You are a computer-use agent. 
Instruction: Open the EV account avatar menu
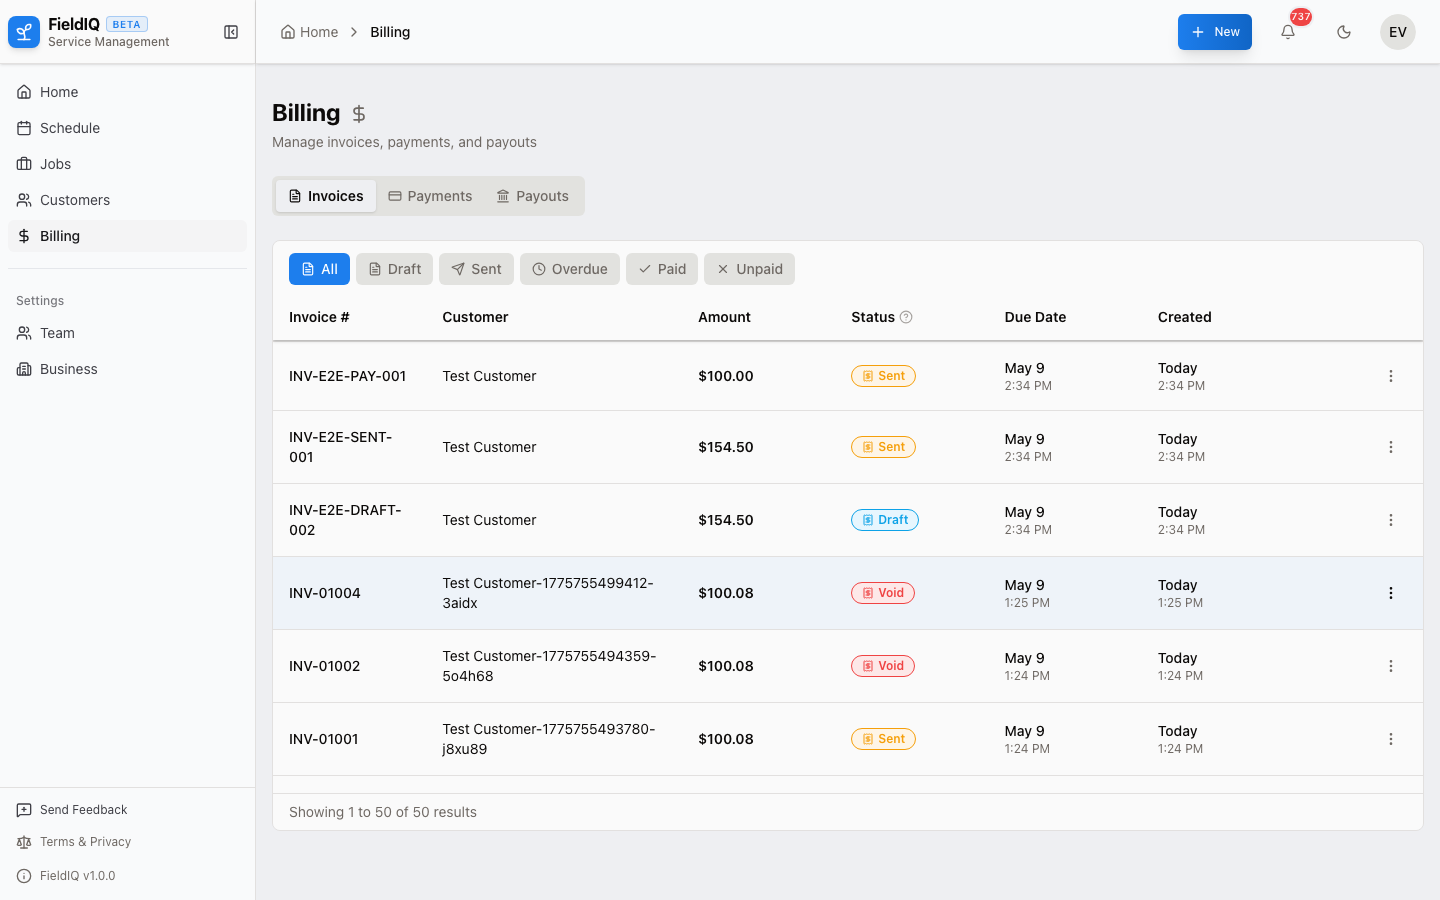coord(1397,31)
